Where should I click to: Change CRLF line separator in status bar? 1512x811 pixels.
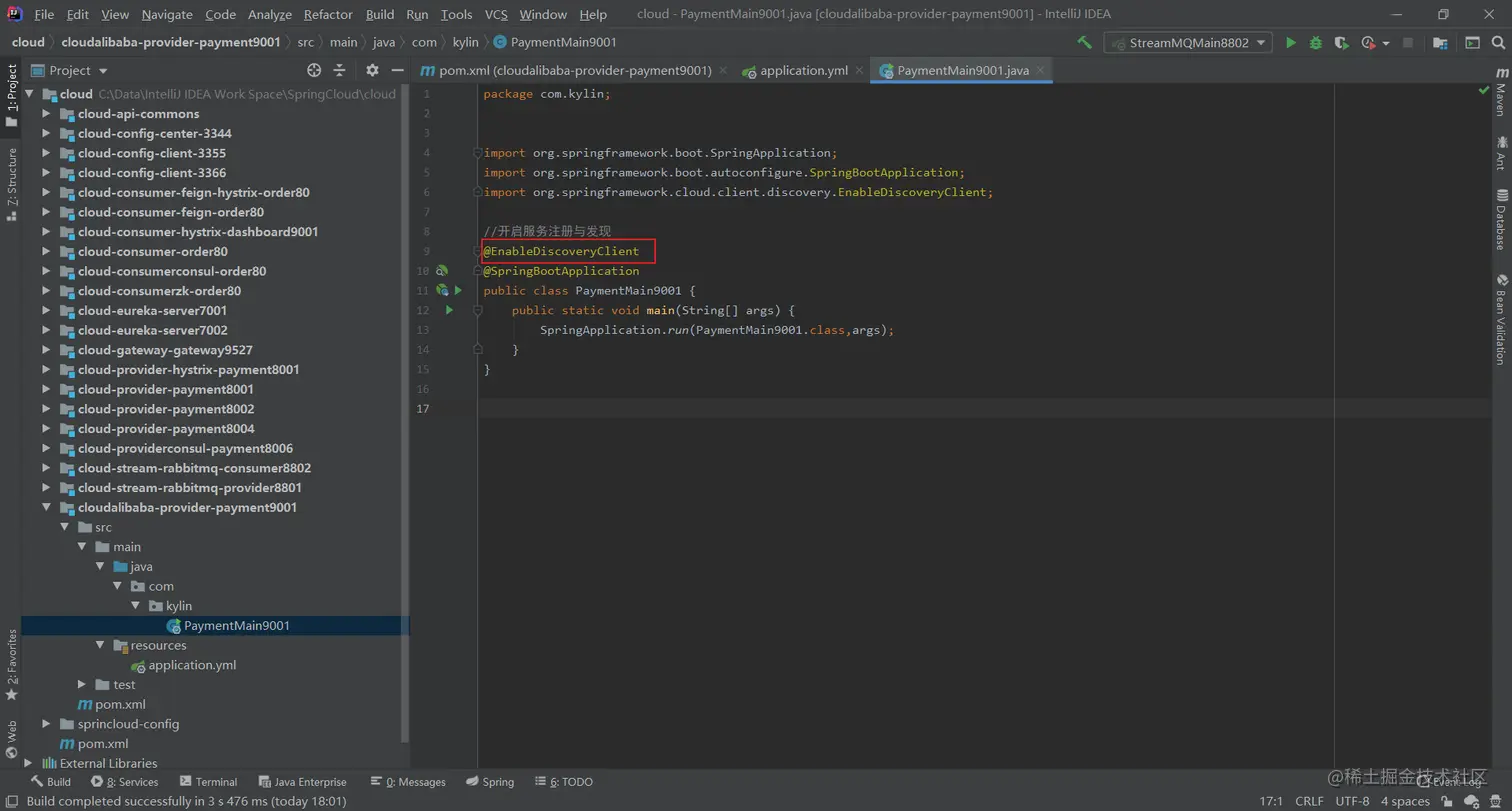(1309, 801)
